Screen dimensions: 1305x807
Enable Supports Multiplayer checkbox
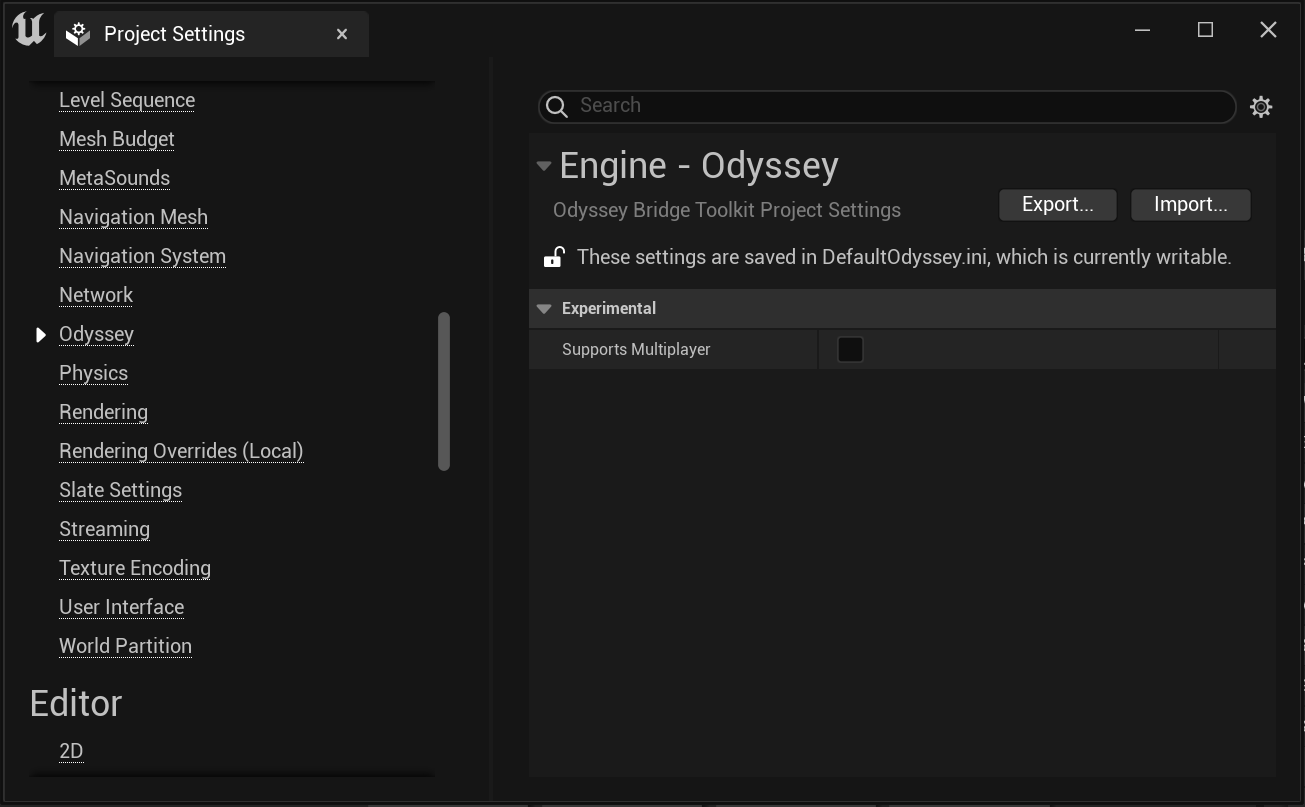(850, 349)
